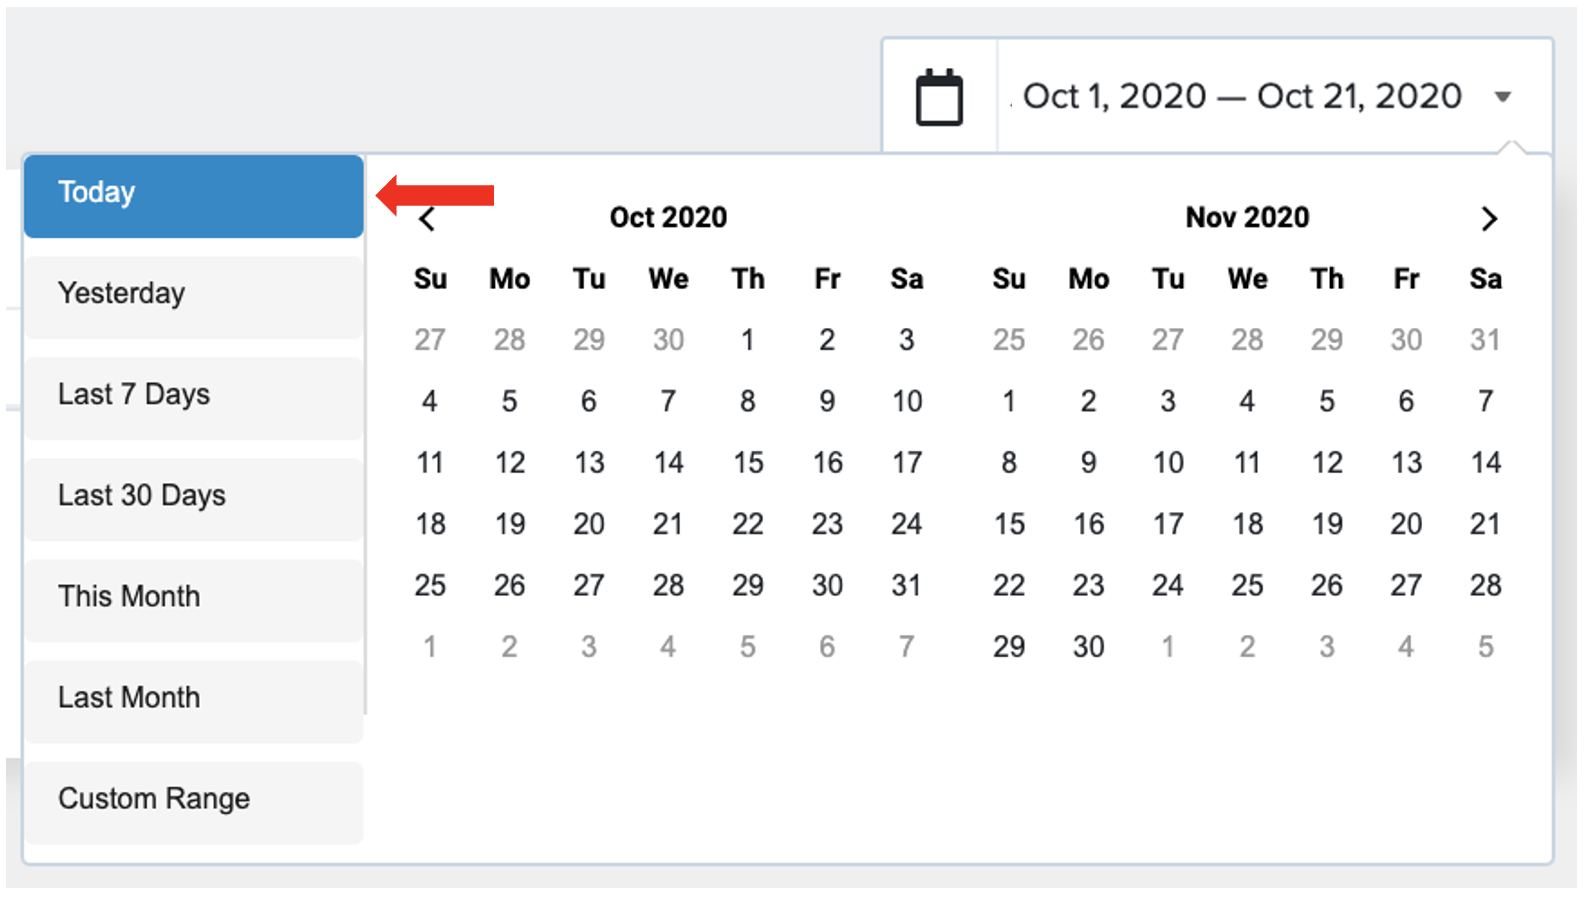
Task: Choose October 31 in the calendar
Action: coord(907,585)
